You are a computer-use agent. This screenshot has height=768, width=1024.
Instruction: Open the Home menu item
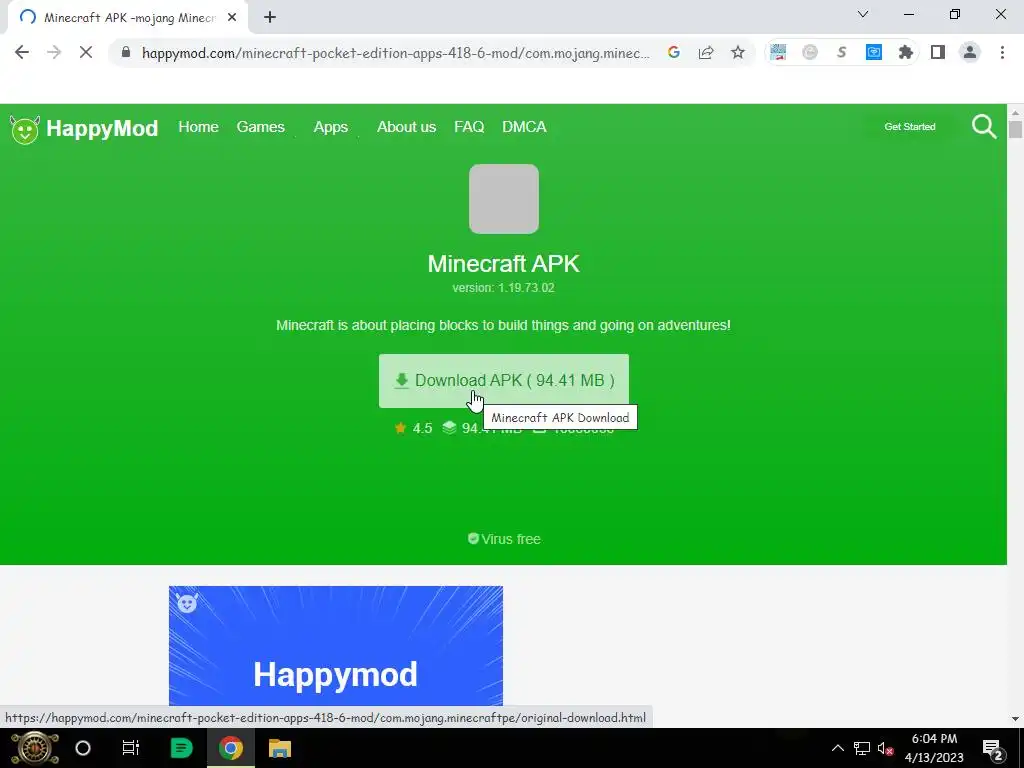coord(199,127)
